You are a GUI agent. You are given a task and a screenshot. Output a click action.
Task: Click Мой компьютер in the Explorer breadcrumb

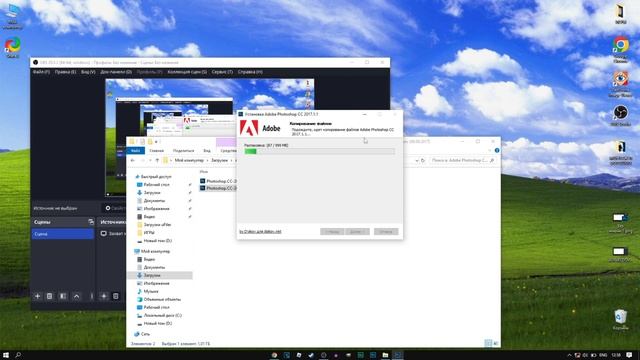click(189, 160)
